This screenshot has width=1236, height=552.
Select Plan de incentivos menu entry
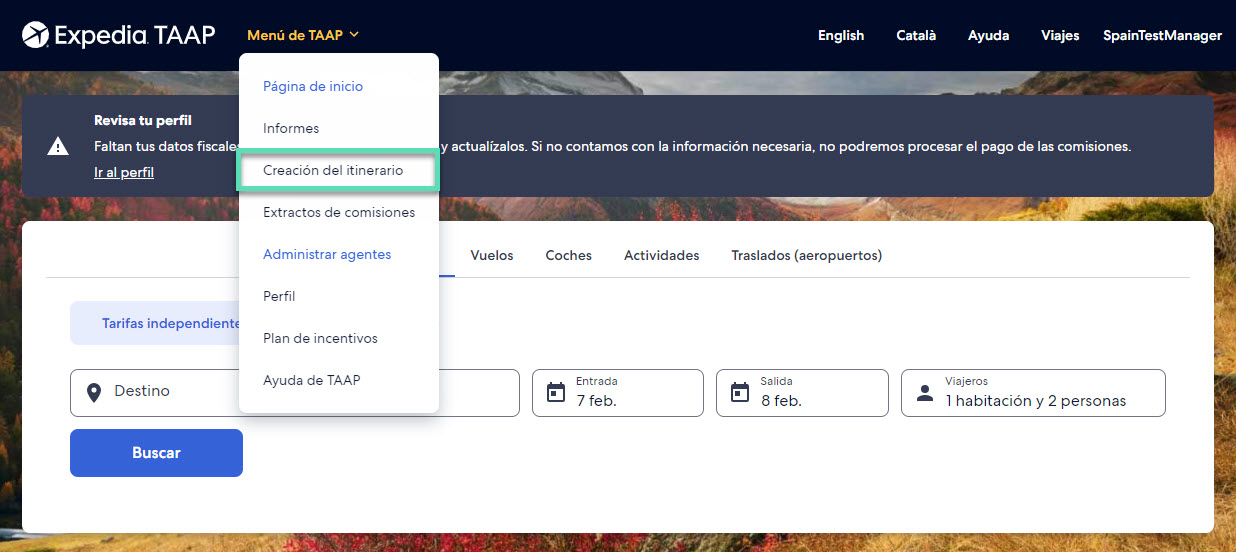[x=320, y=338]
